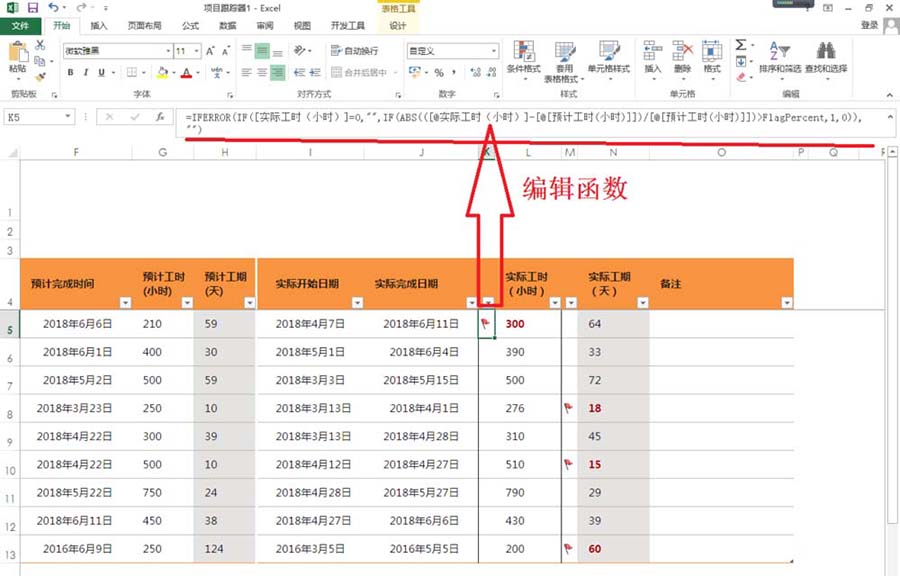The width and height of the screenshot is (900, 576).
Task: Click the 合并后居中 merge cells button
Action: click(x=364, y=72)
